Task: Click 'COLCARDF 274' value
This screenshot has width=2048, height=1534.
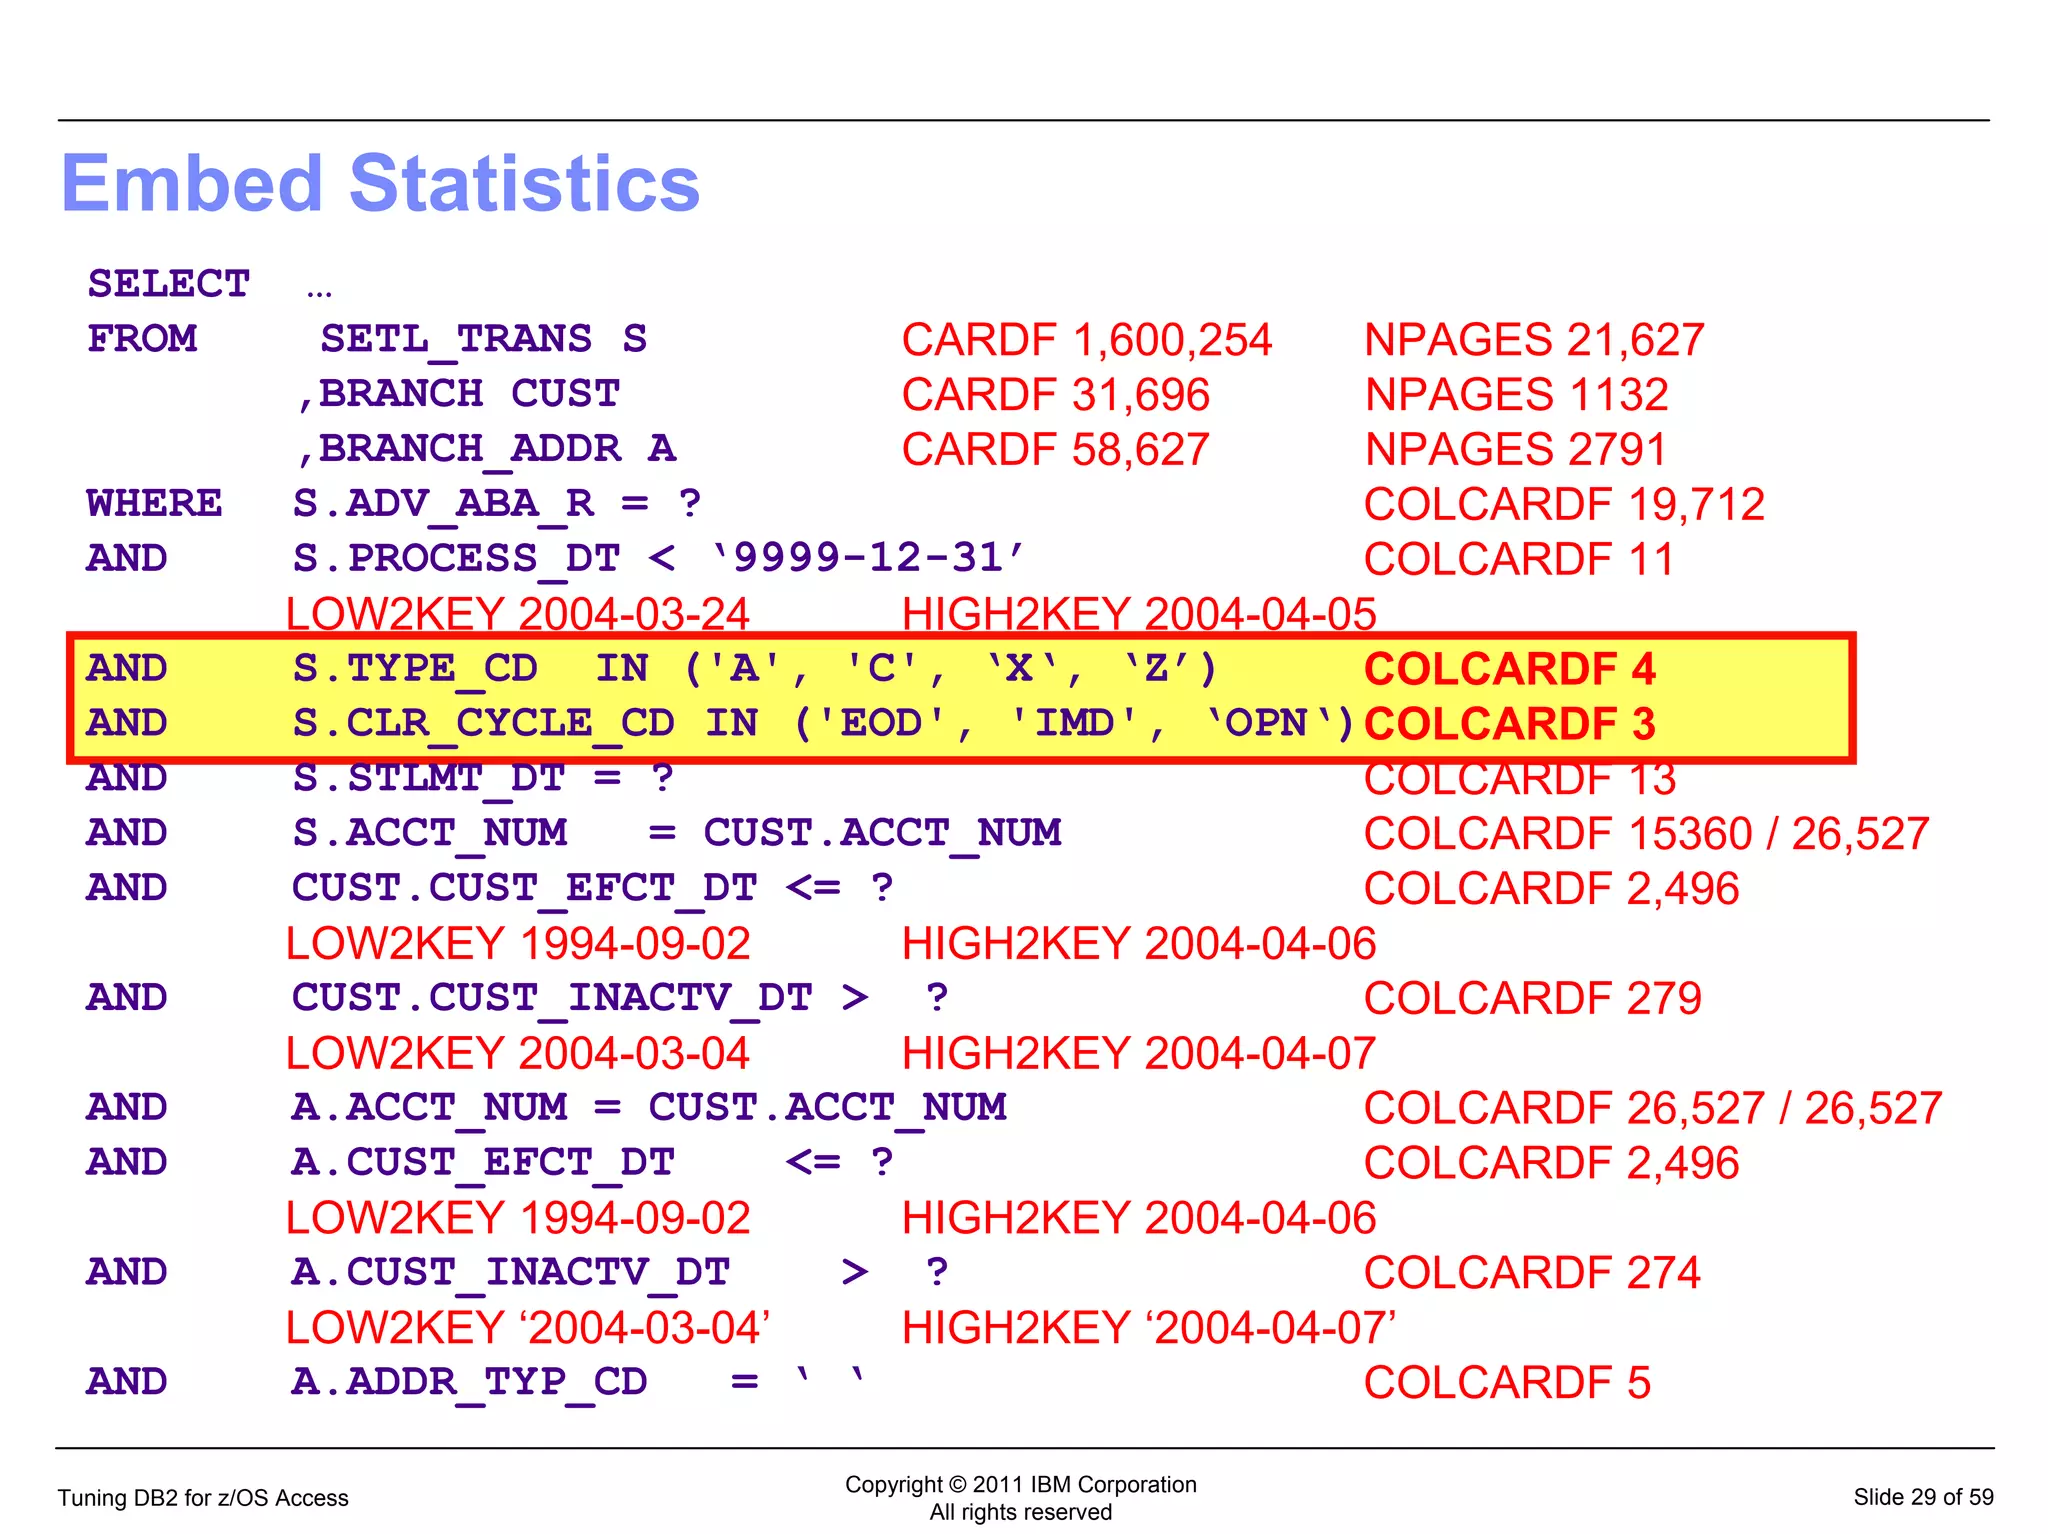Action: coord(1533,1273)
